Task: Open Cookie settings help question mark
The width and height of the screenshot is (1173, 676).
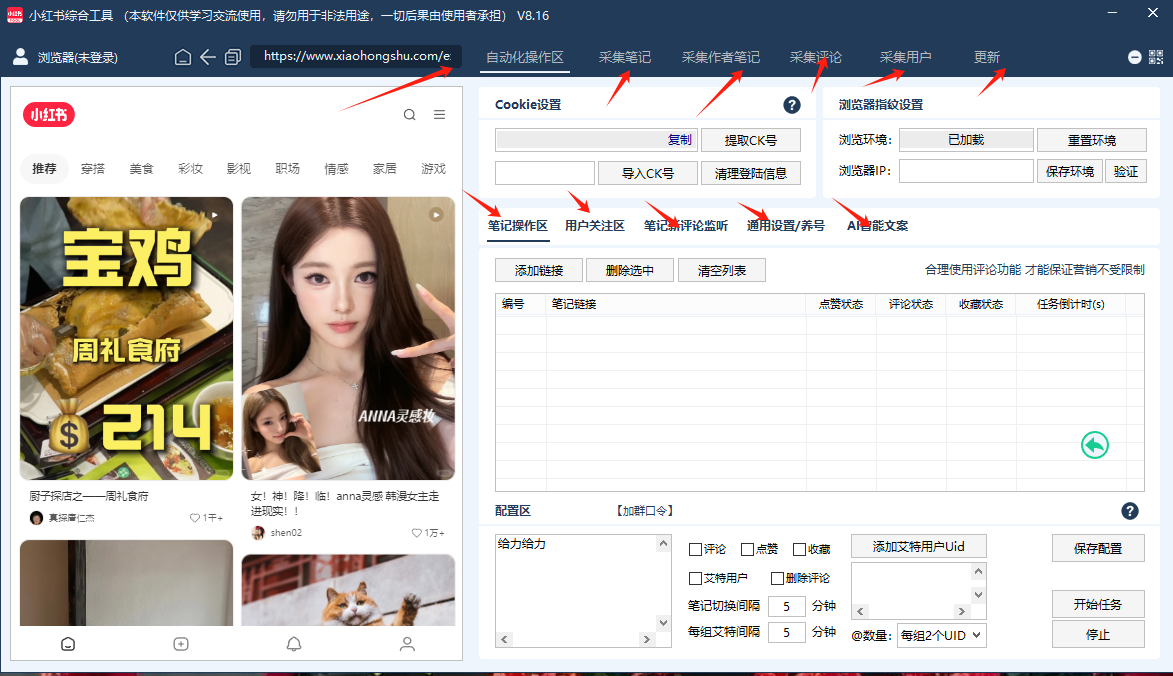Action: (x=791, y=105)
